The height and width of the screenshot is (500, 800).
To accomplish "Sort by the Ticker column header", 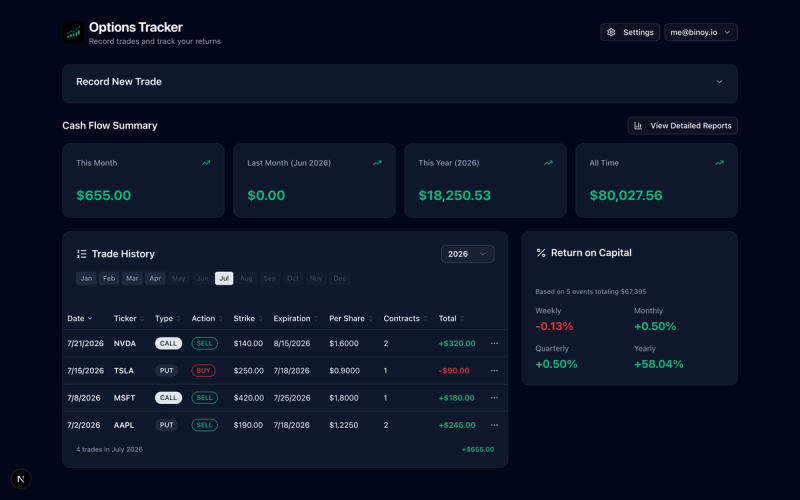I will coord(129,318).
